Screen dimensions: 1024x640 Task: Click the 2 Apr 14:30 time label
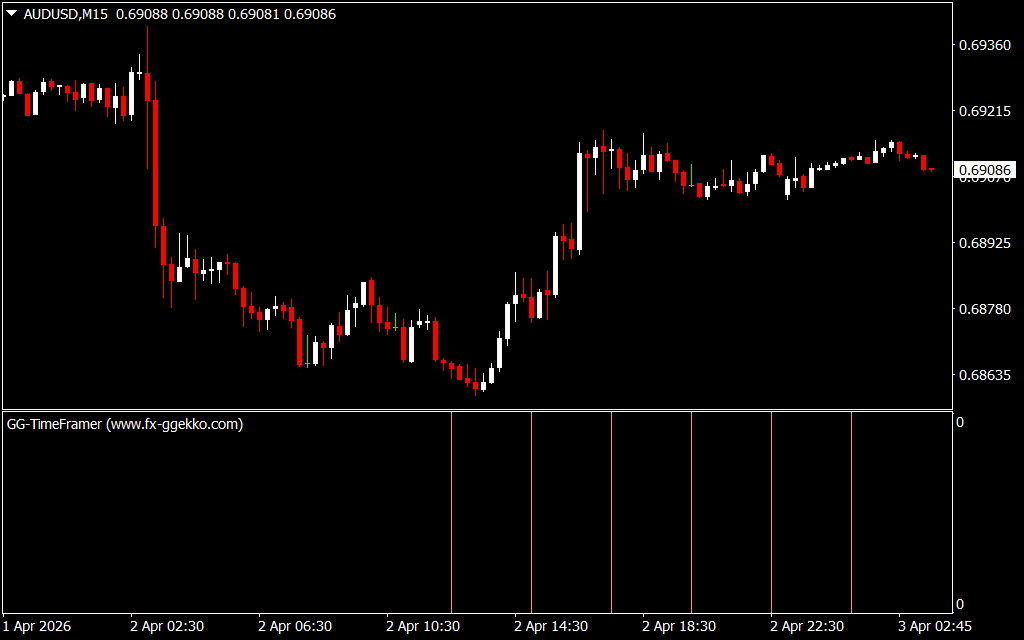point(551,626)
